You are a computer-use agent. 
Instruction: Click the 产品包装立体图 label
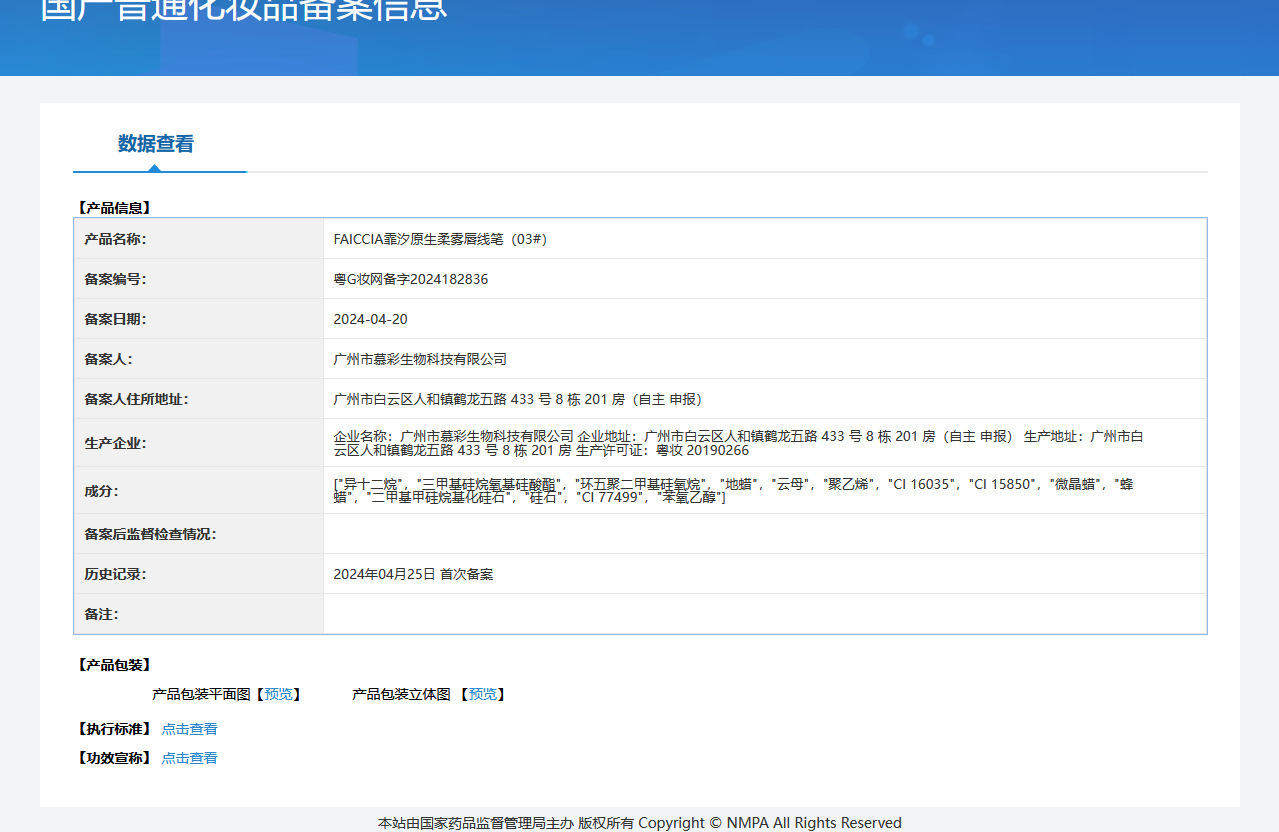401,694
